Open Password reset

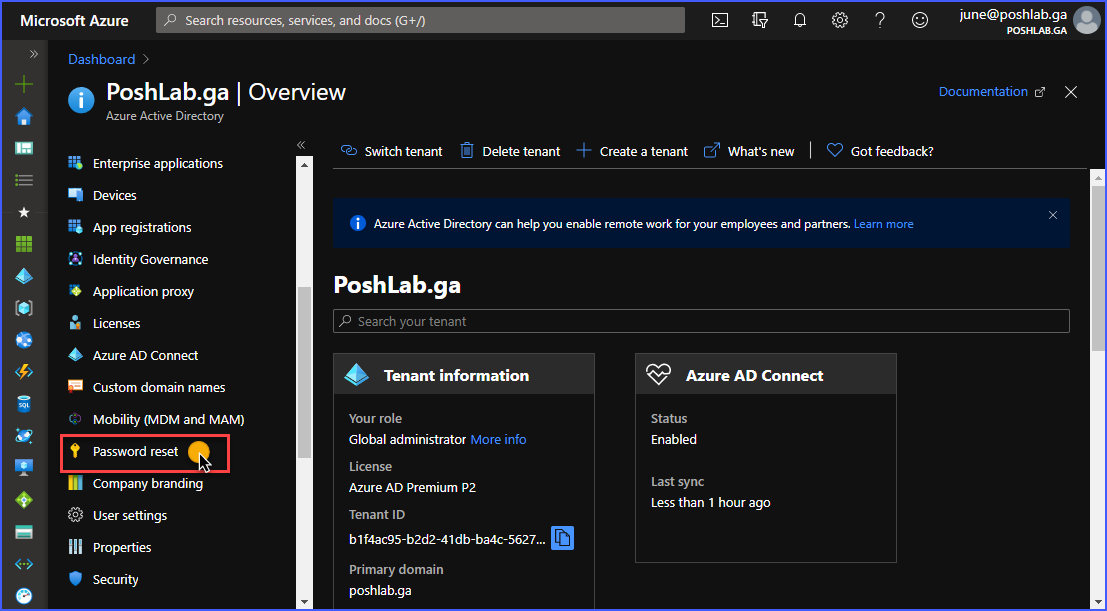pyautogui.click(x=136, y=451)
